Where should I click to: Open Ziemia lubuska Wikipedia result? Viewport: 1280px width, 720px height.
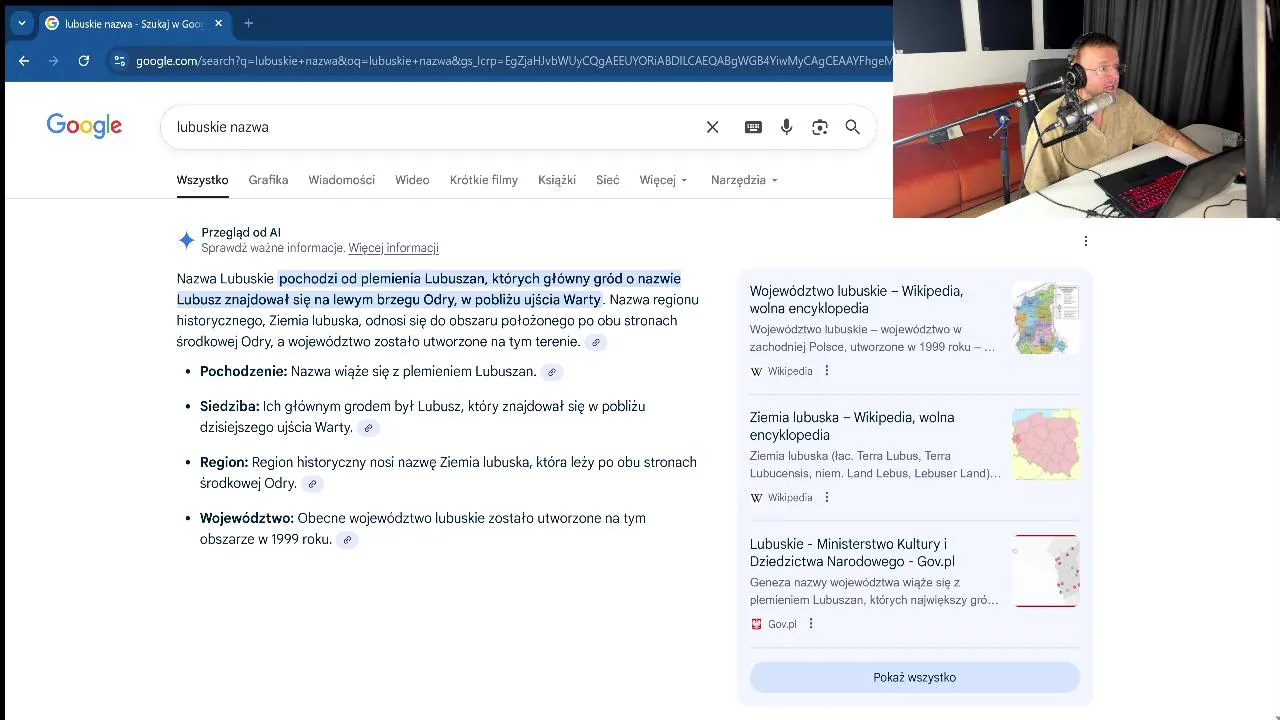tap(852, 426)
